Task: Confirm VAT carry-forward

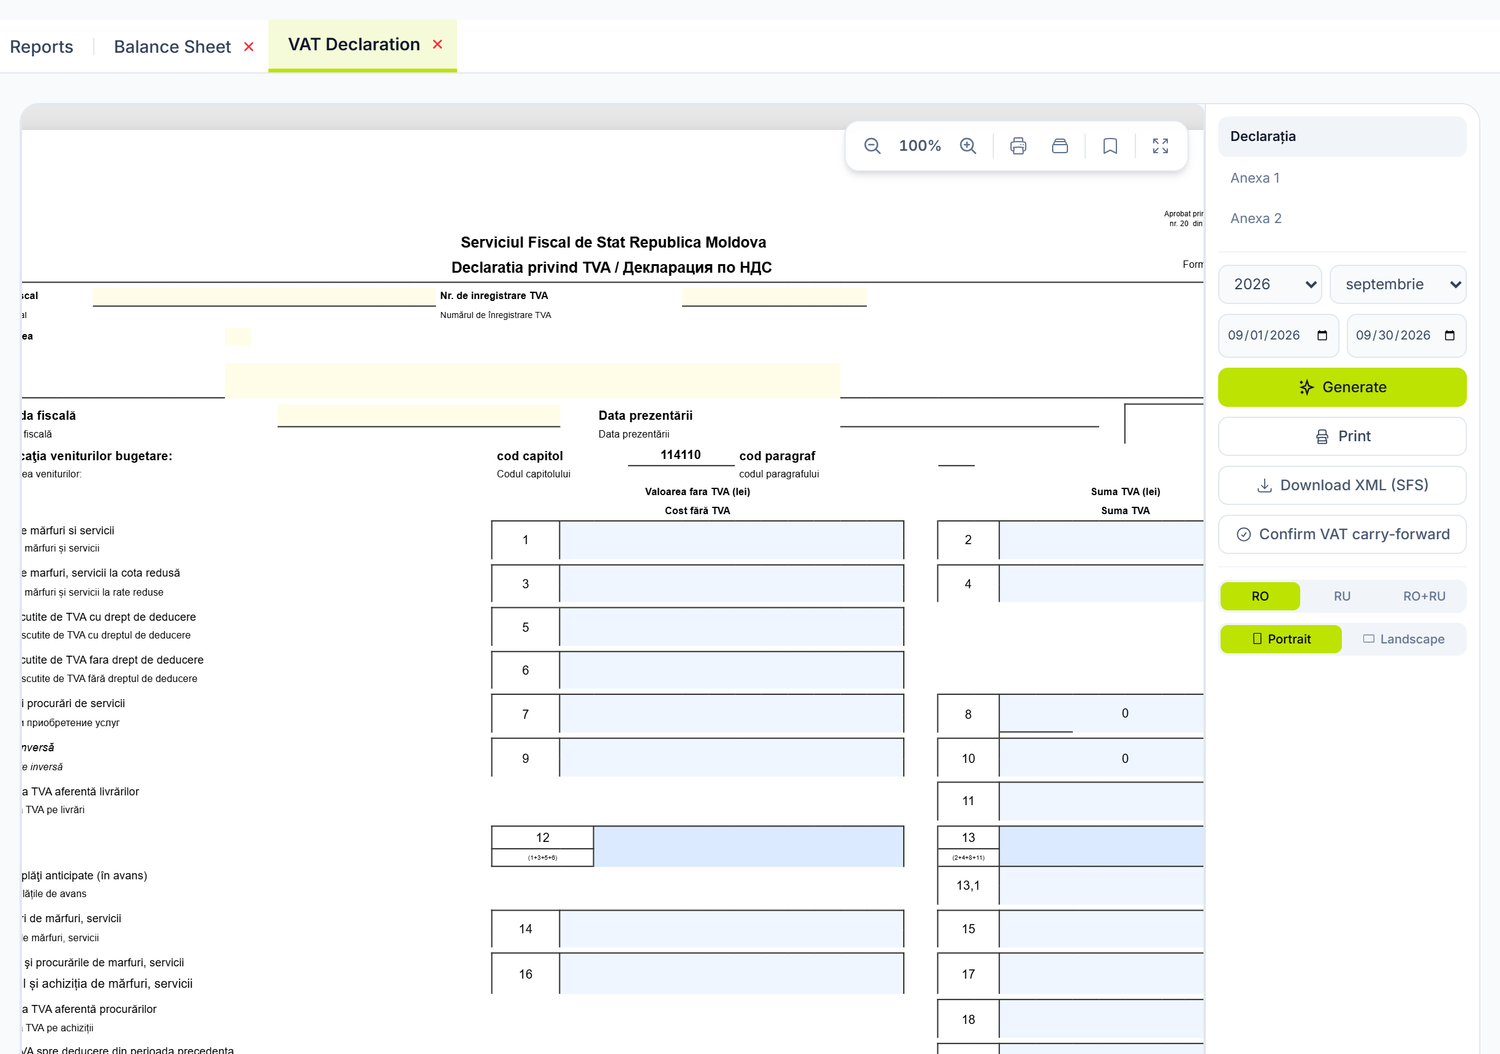Action: (x=1342, y=534)
